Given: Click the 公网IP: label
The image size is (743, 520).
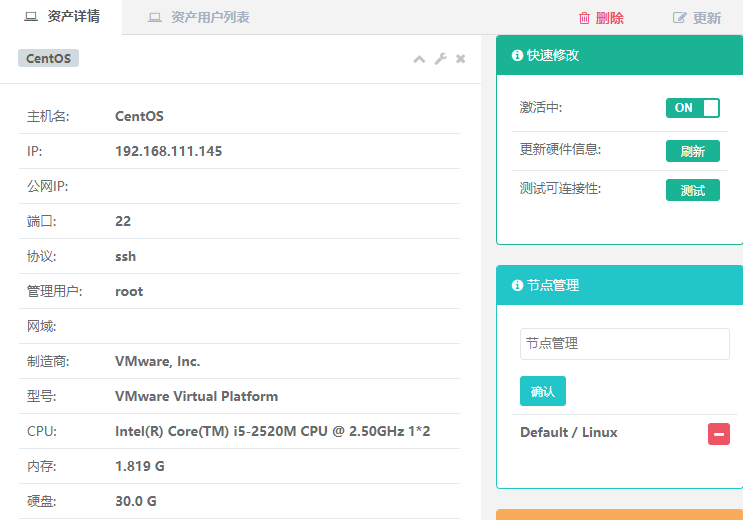Looking at the screenshot, I should click(x=47, y=186).
